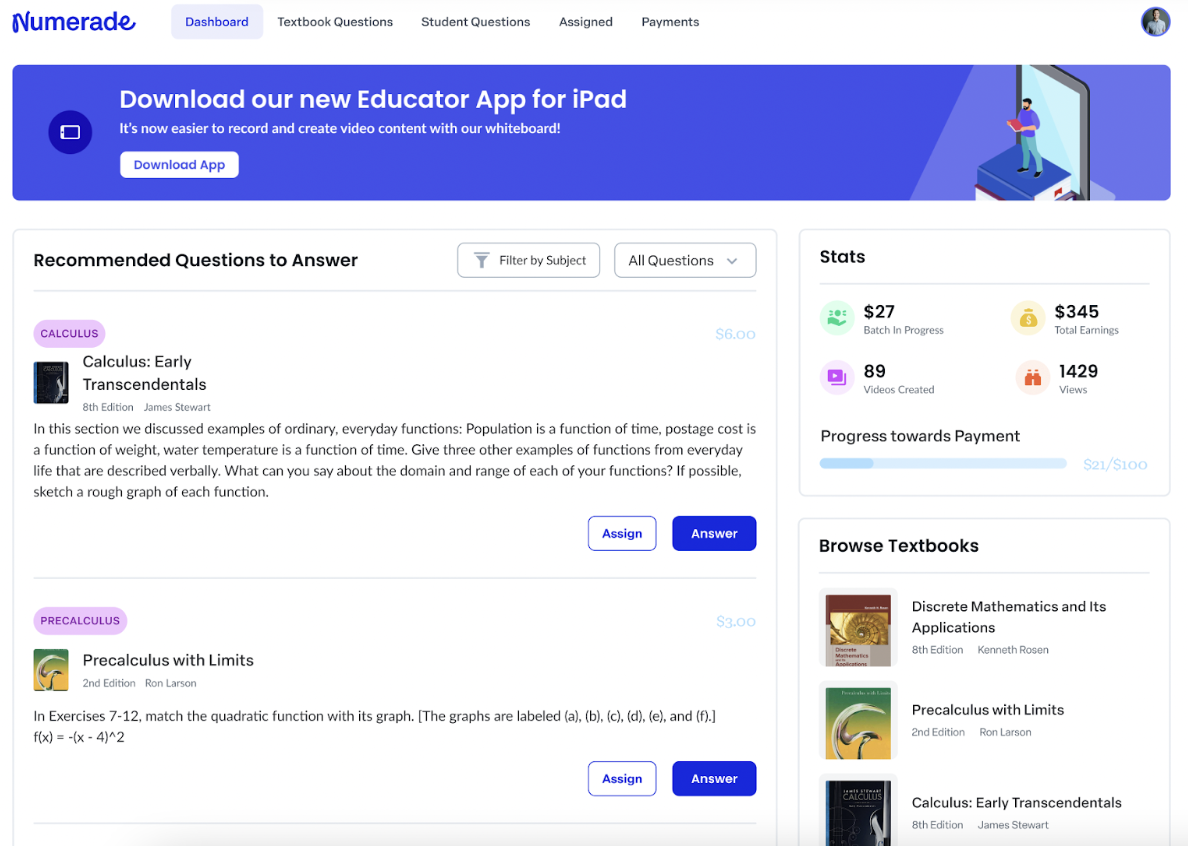The width and height of the screenshot is (1188, 846).
Task: Click the Videos Created purple icon
Action: [x=836, y=378]
